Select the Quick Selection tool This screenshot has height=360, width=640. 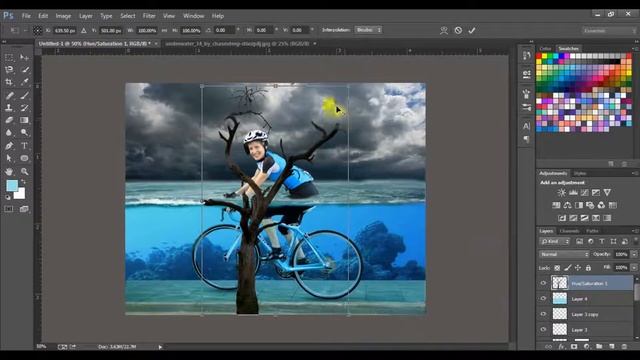coord(24,70)
